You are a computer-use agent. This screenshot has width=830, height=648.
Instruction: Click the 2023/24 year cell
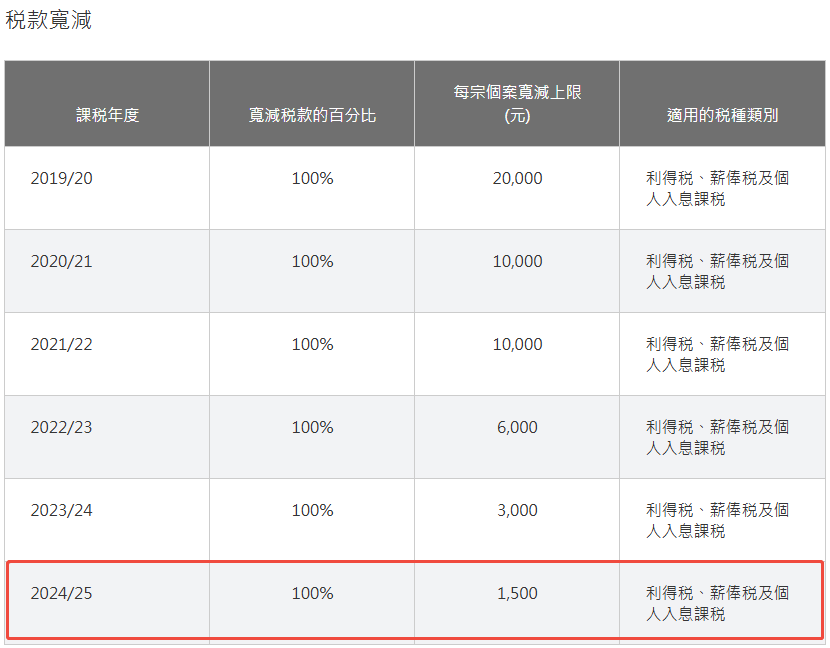point(61,510)
